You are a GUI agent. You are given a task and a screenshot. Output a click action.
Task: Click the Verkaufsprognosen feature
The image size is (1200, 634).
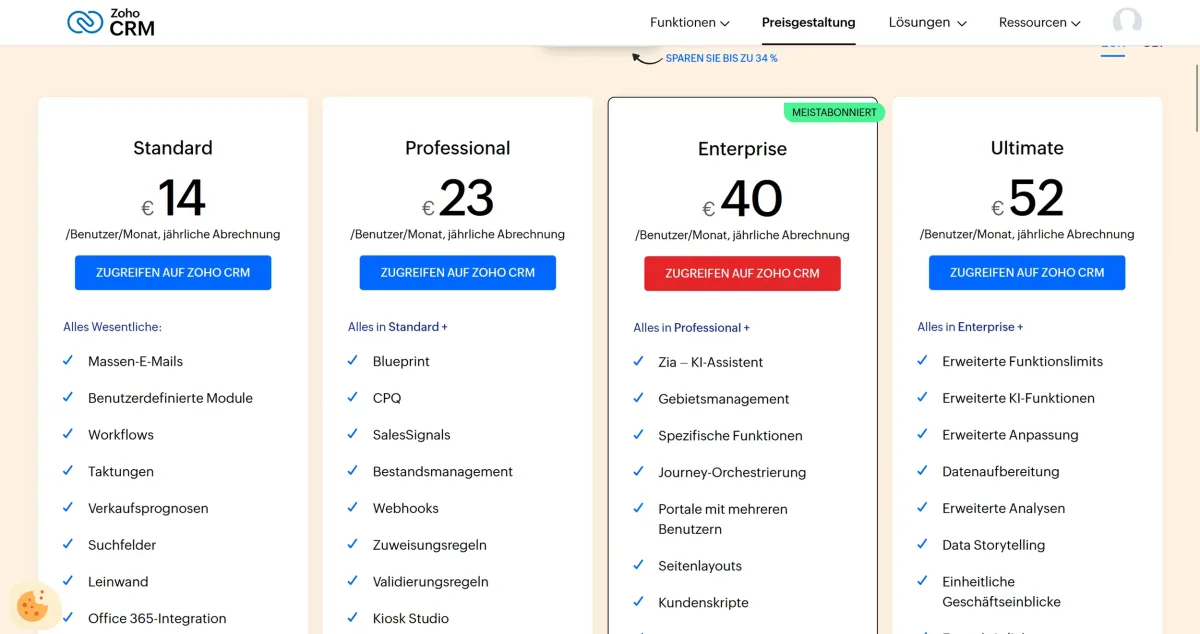pyautogui.click(x=148, y=508)
